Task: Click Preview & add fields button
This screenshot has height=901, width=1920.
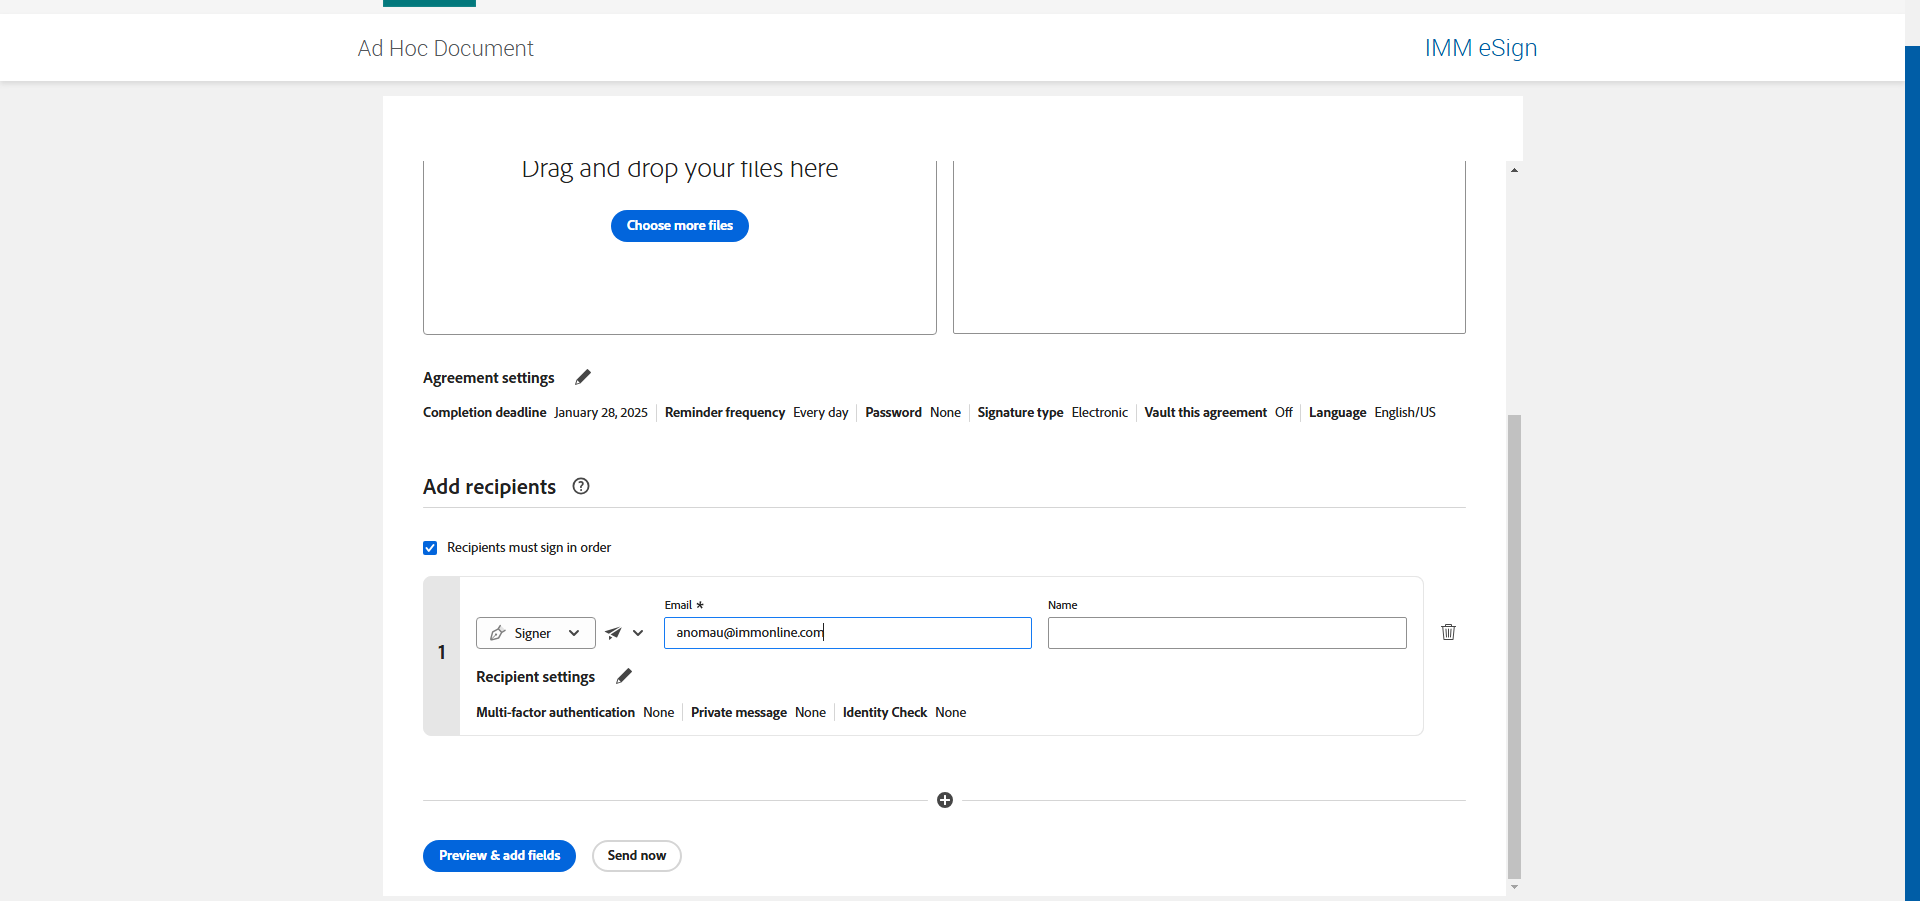Action: click(x=499, y=856)
